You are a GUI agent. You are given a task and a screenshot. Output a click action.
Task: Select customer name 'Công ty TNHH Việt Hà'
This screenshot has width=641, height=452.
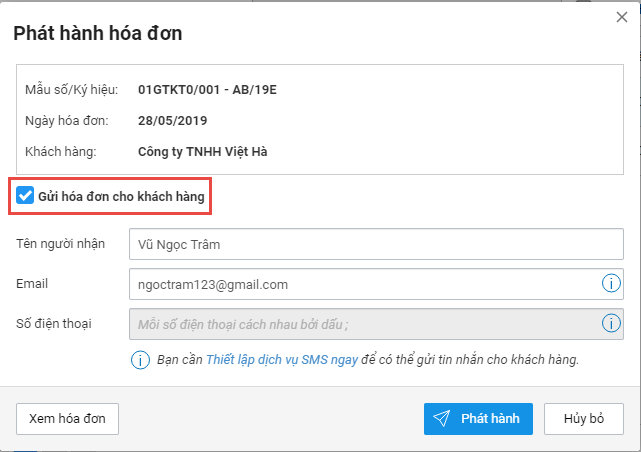203,152
